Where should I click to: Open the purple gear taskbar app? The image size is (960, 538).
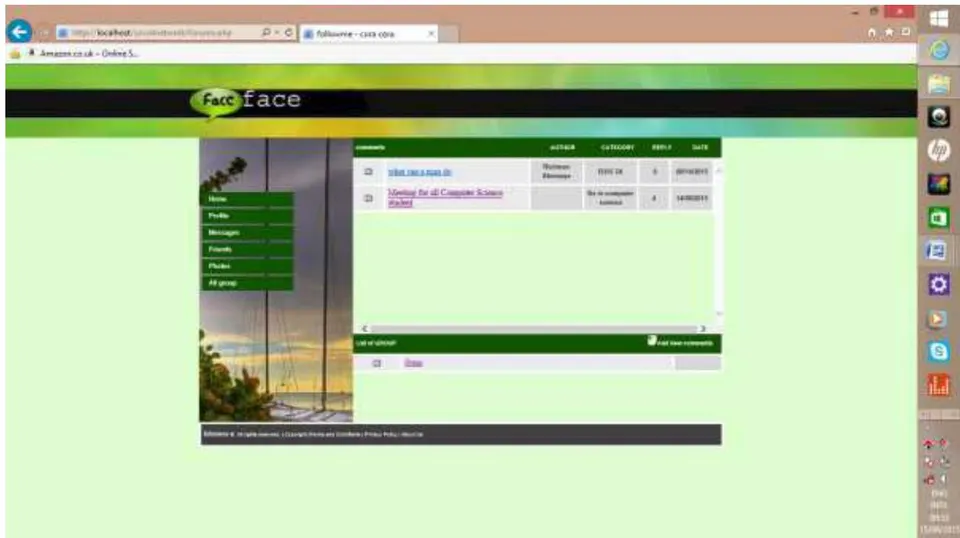(x=939, y=284)
